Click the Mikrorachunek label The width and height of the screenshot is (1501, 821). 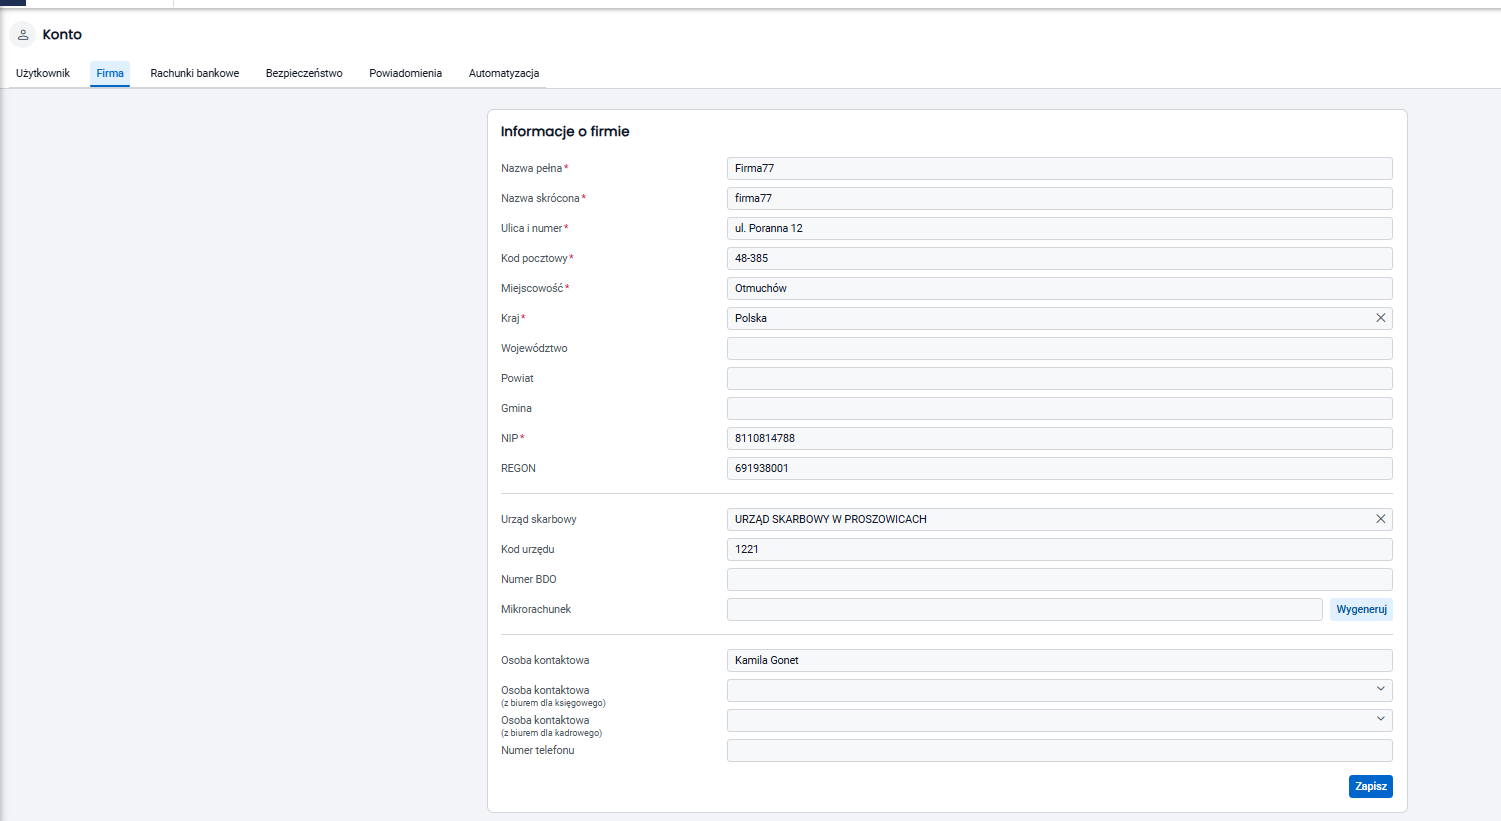point(536,609)
